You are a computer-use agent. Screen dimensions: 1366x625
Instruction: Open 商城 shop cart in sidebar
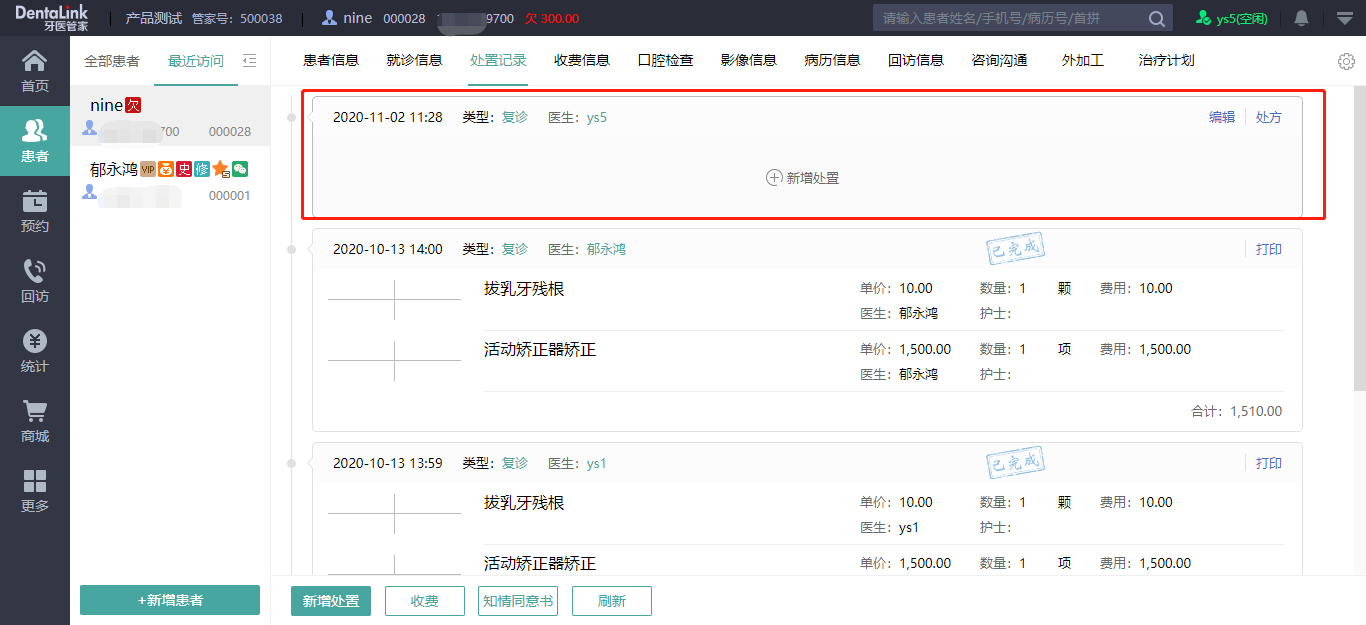point(35,421)
